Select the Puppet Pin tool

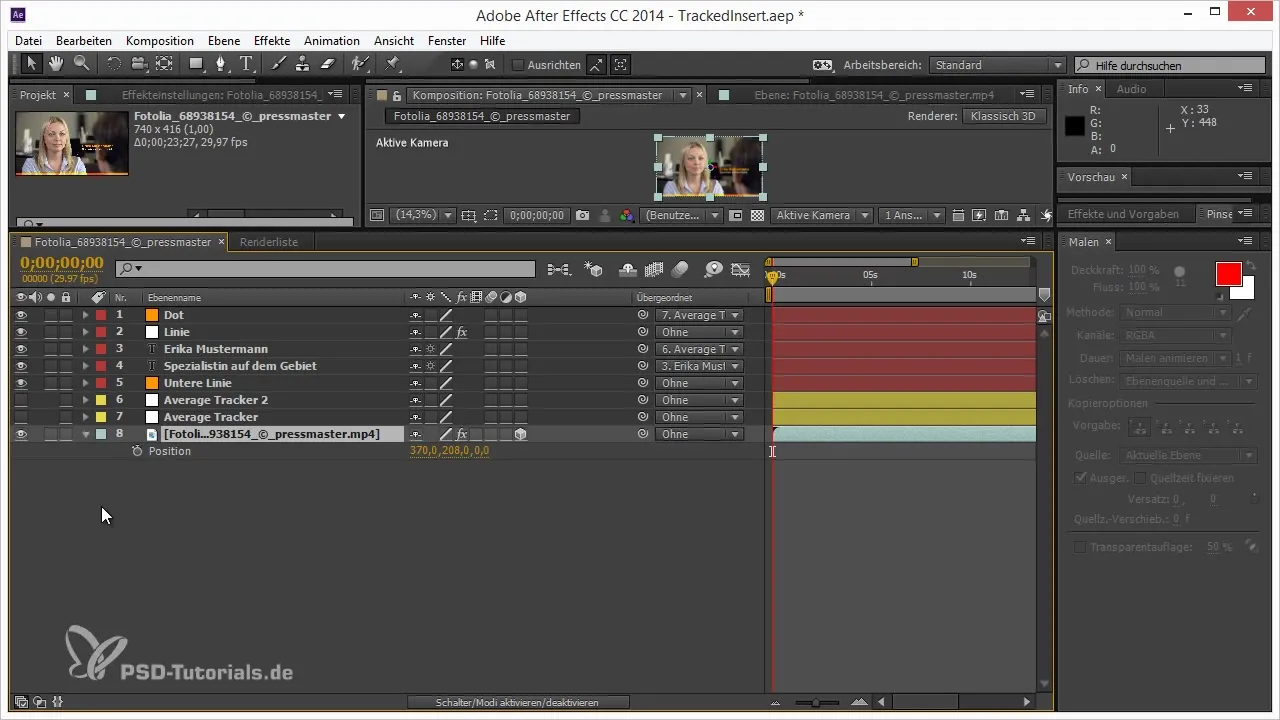392,64
